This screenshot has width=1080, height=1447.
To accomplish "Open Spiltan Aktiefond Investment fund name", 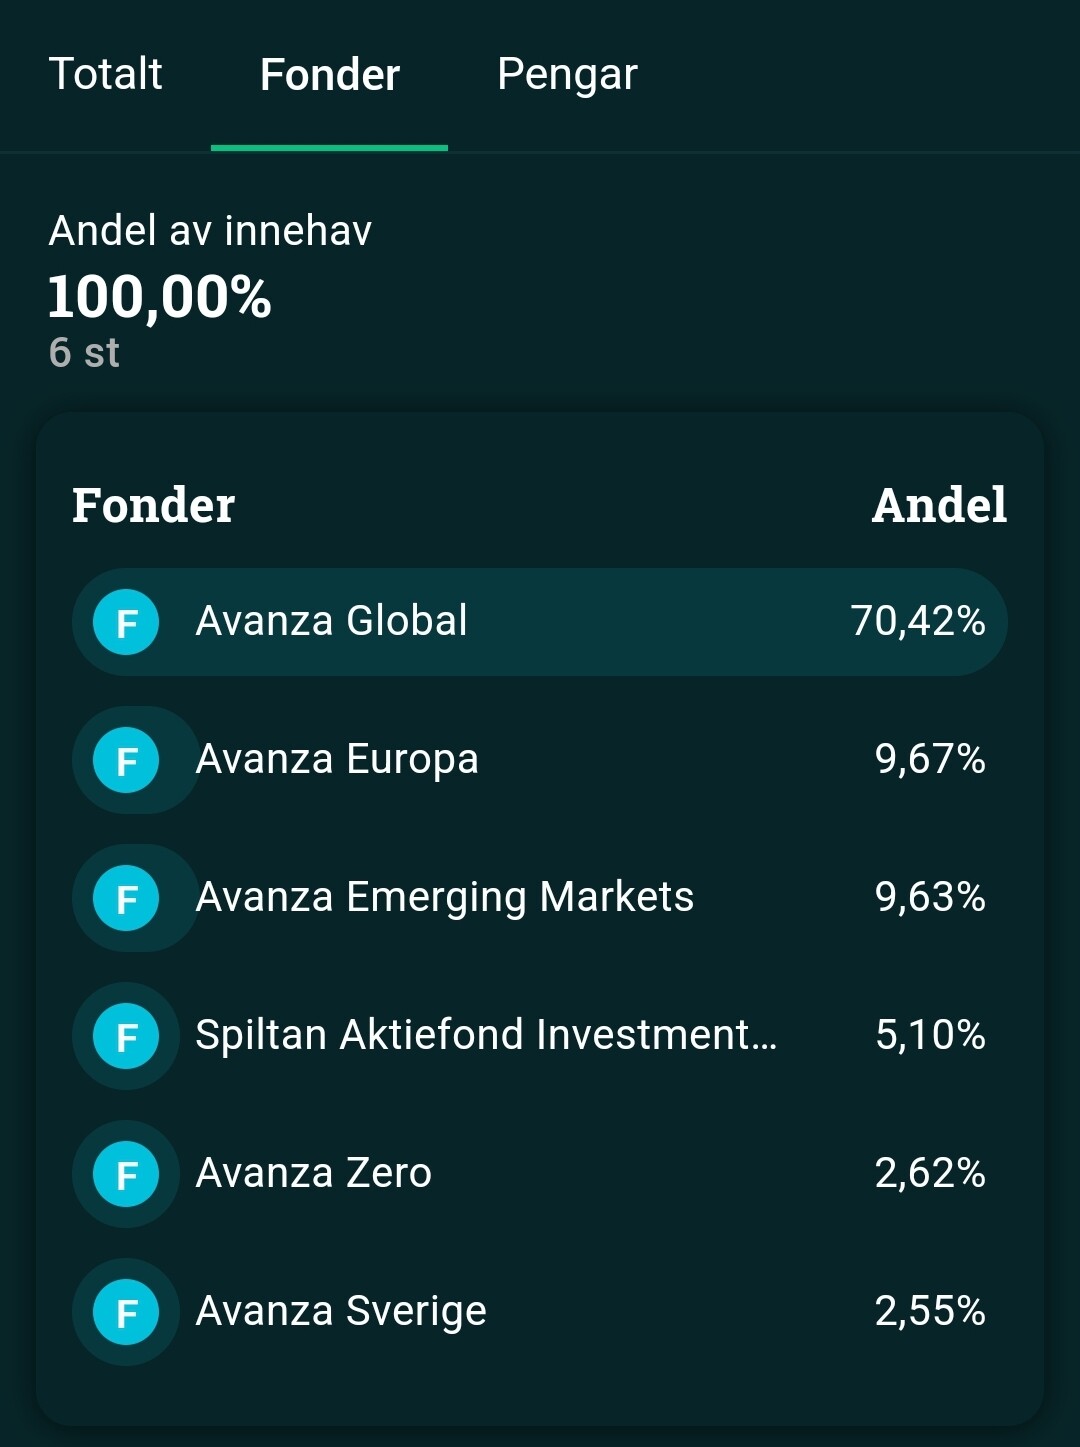I will pyautogui.click(x=485, y=1035).
